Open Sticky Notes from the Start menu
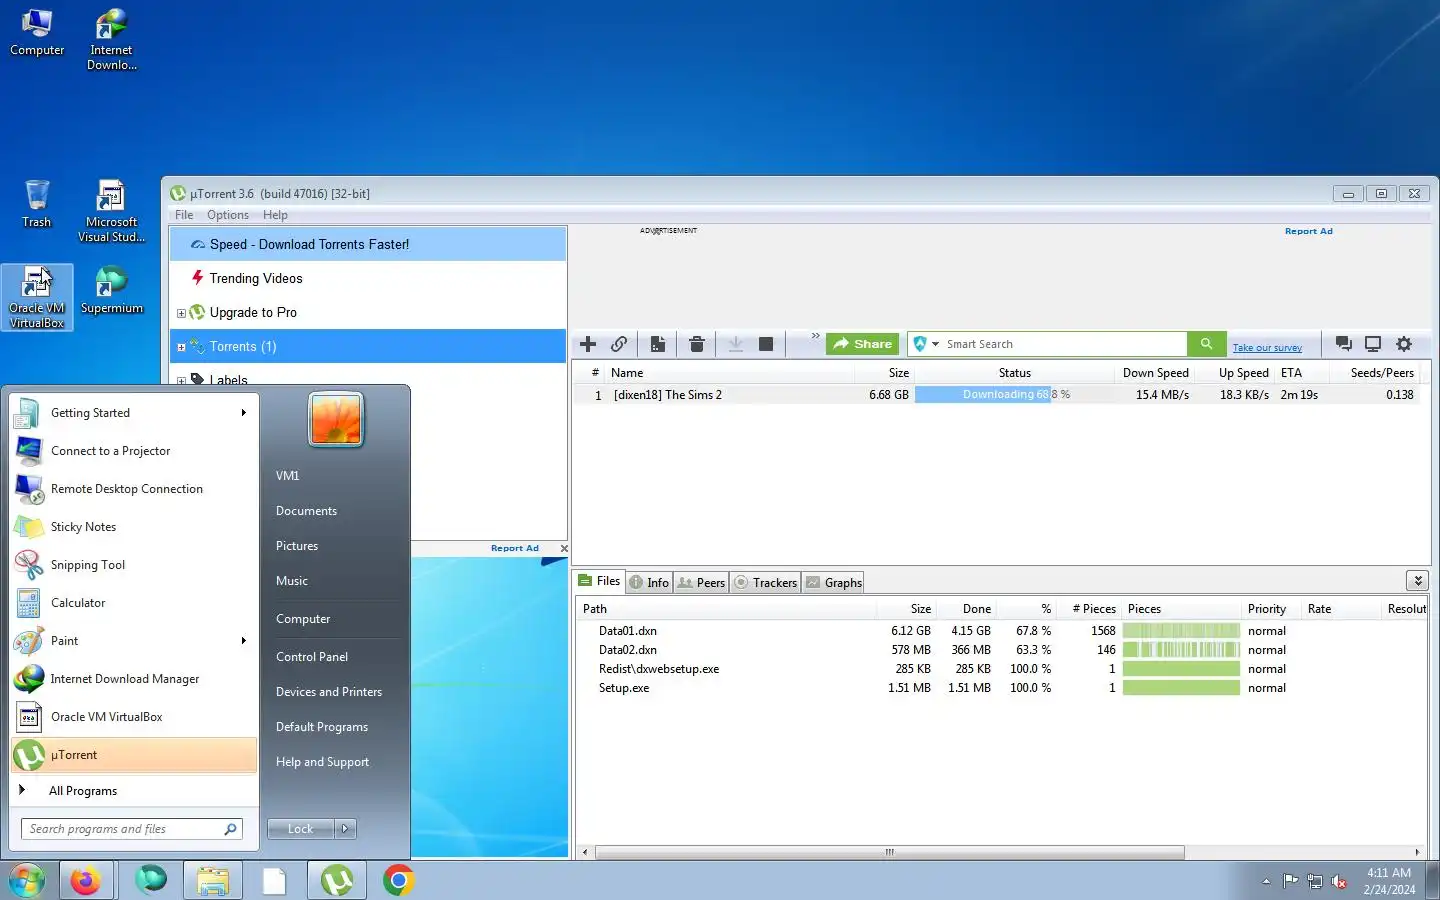Image resolution: width=1440 pixels, height=900 pixels. (134, 527)
